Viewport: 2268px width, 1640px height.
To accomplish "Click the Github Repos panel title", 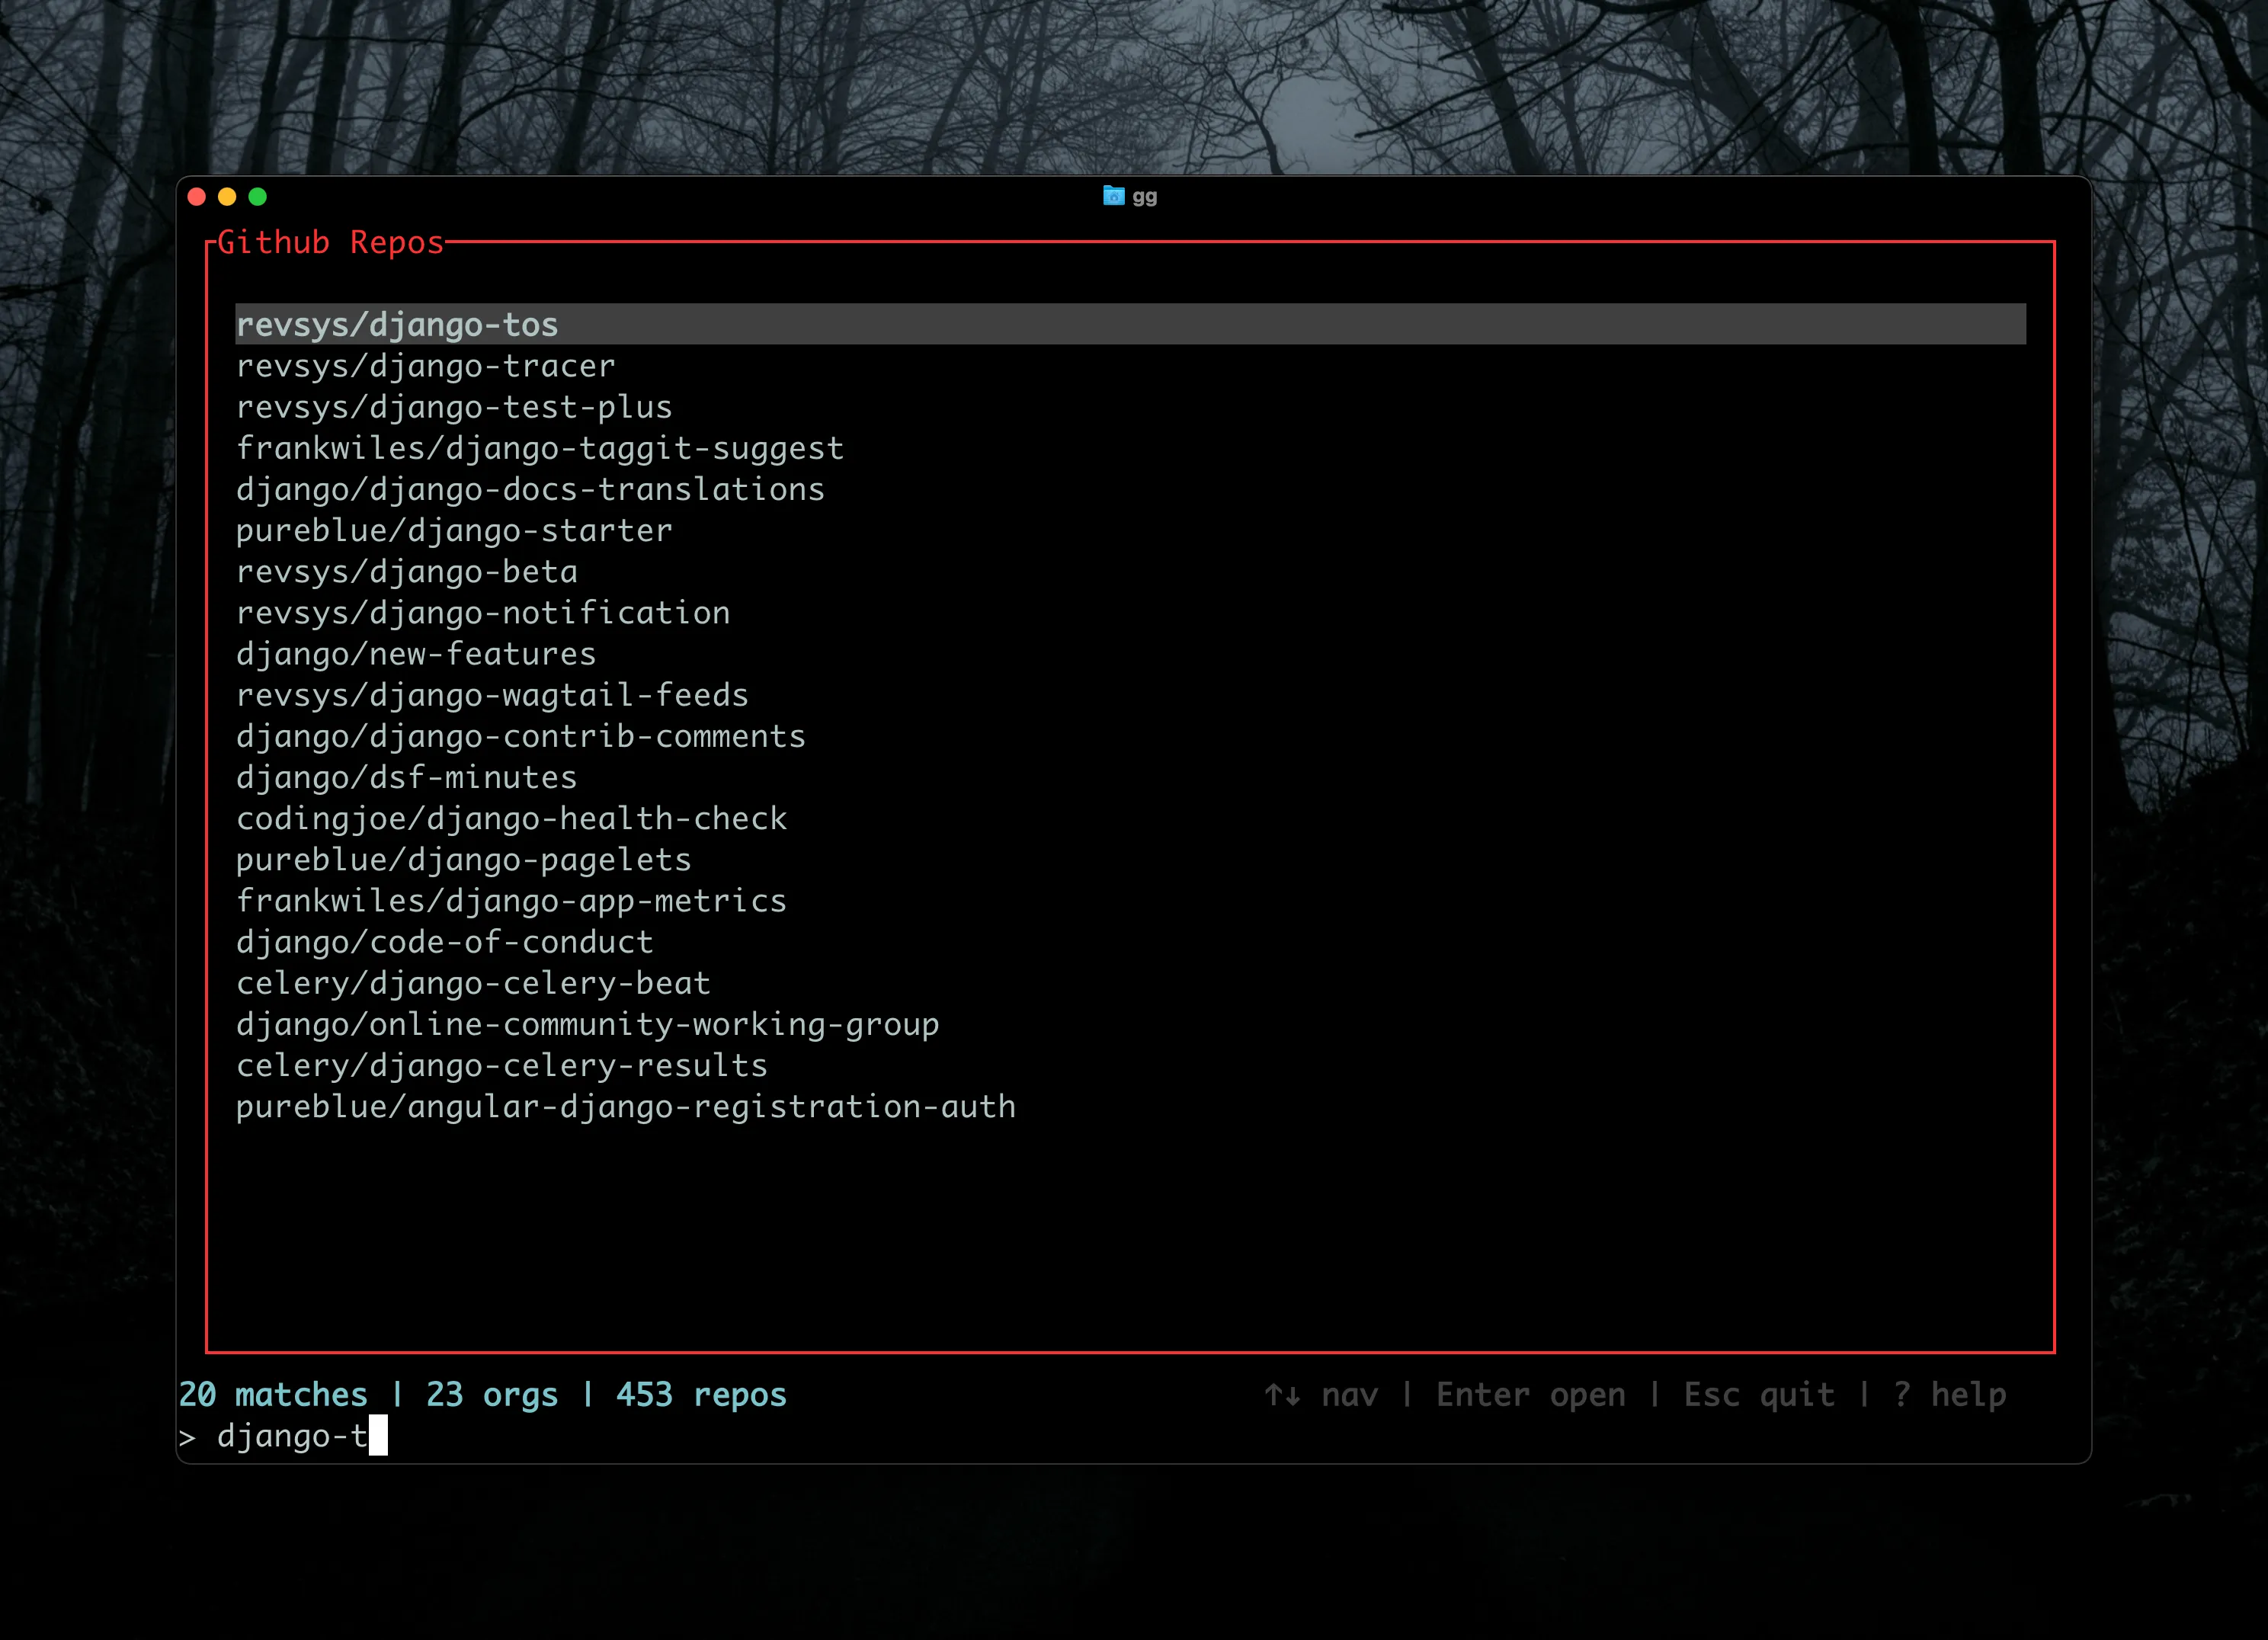I will (331, 242).
